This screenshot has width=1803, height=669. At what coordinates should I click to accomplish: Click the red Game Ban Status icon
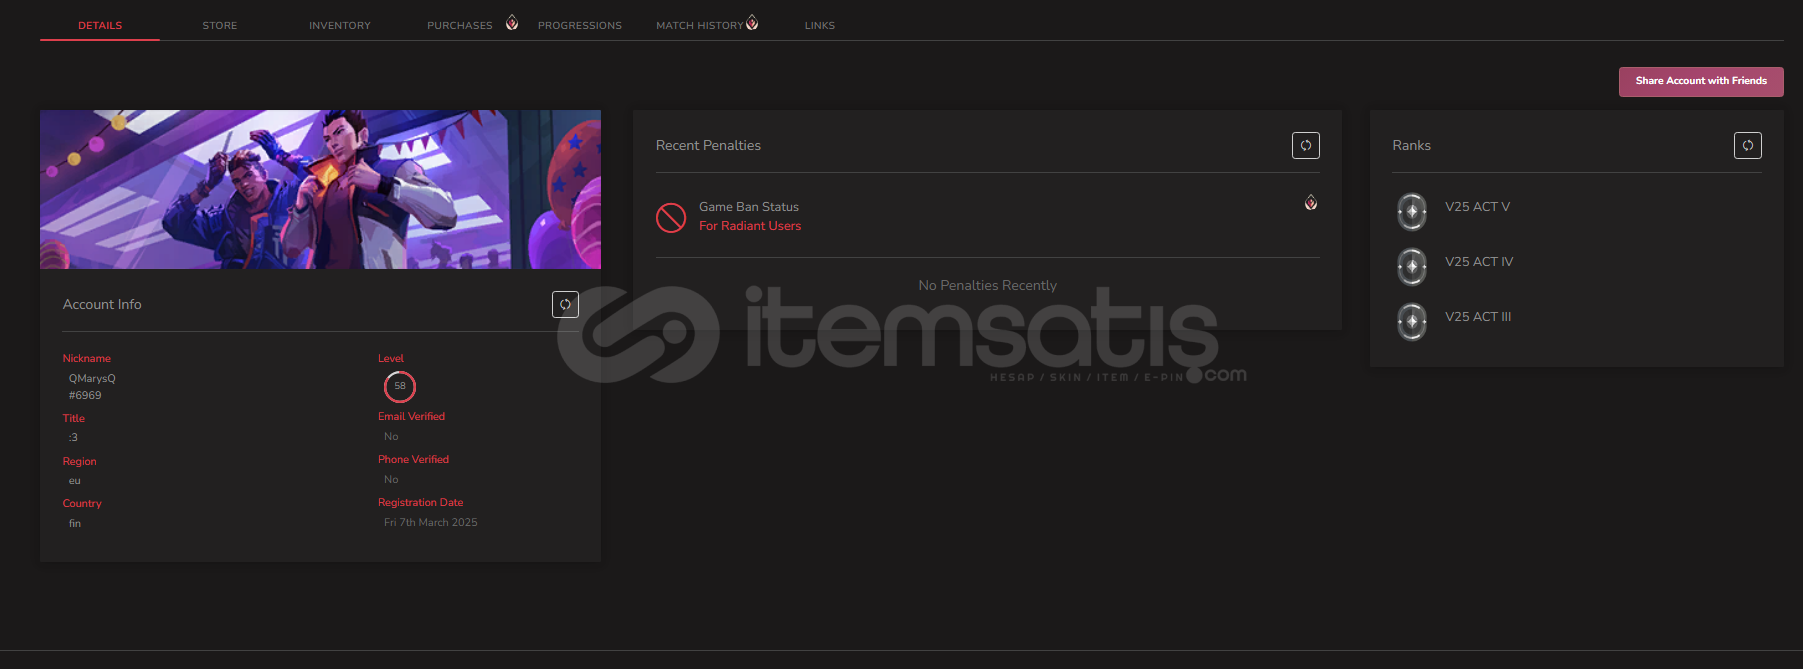pyautogui.click(x=671, y=217)
